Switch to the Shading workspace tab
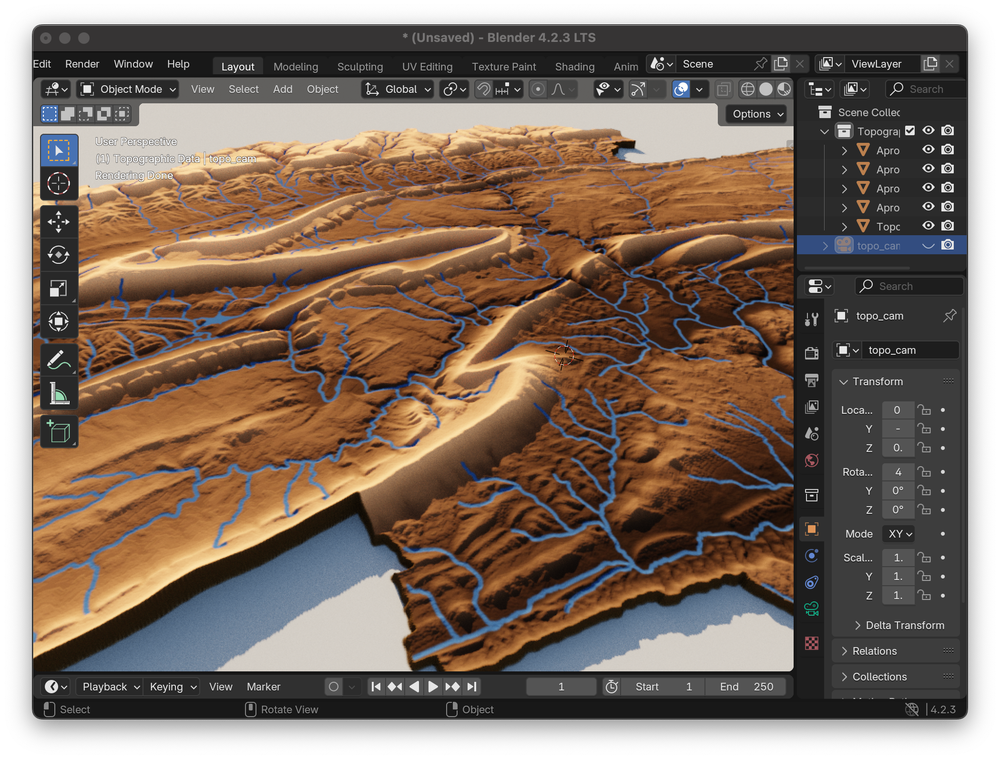The image size is (1000, 759). tap(574, 66)
